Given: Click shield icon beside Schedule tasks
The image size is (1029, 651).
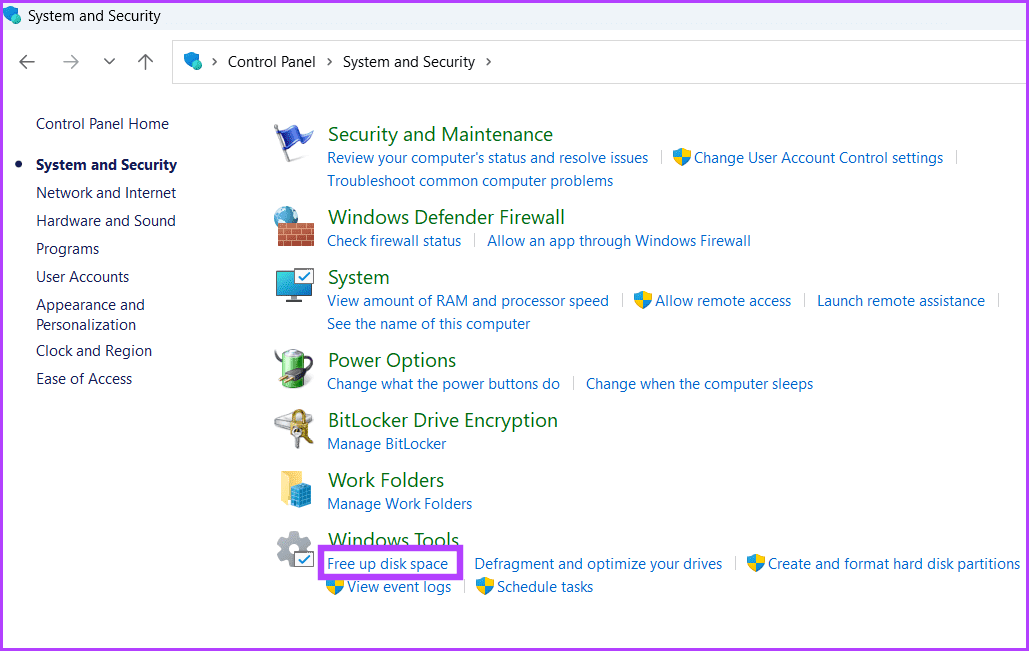Looking at the screenshot, I should coord(484,586).
